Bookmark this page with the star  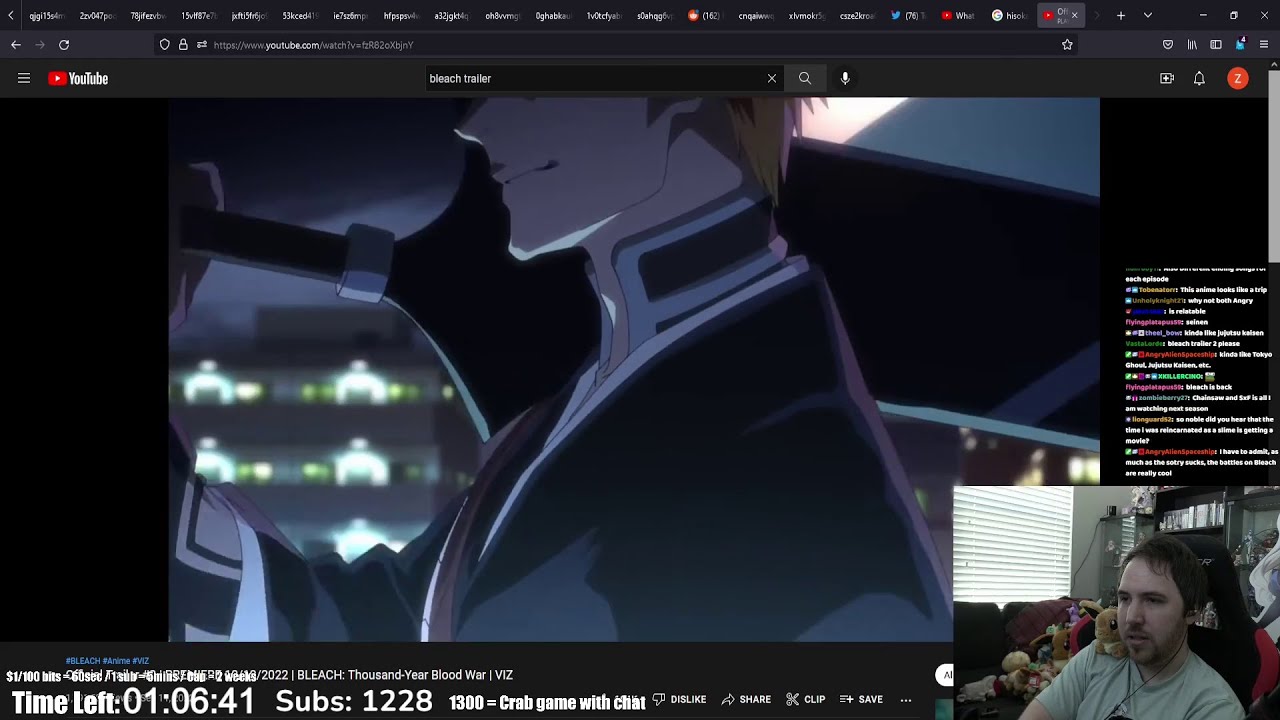[1067, 45]
